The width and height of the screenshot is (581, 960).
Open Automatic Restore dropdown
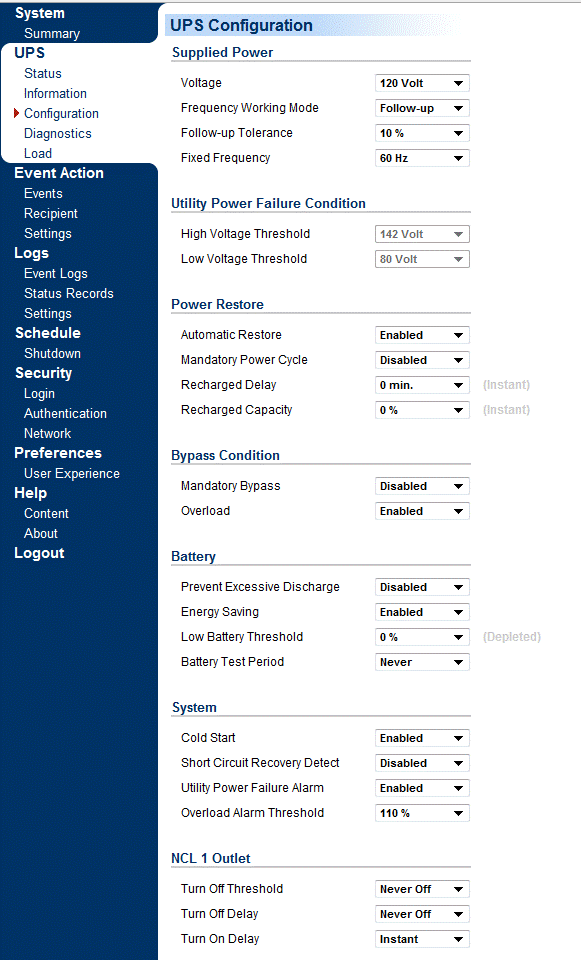coord(422,336)
